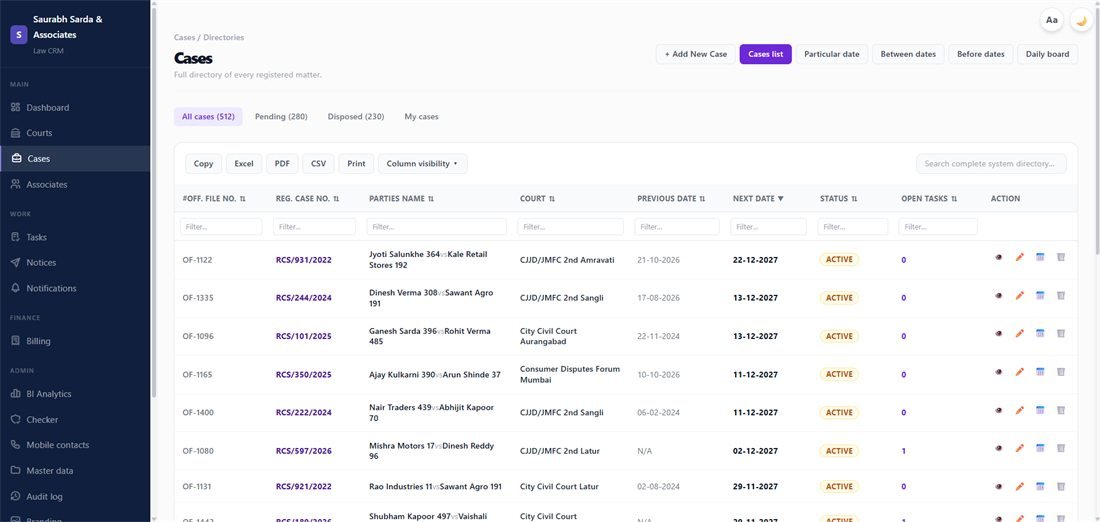The image size is (1100, 522).
Task: View case OF-1096 via eye icon
Action: click(x=998, y=333)
